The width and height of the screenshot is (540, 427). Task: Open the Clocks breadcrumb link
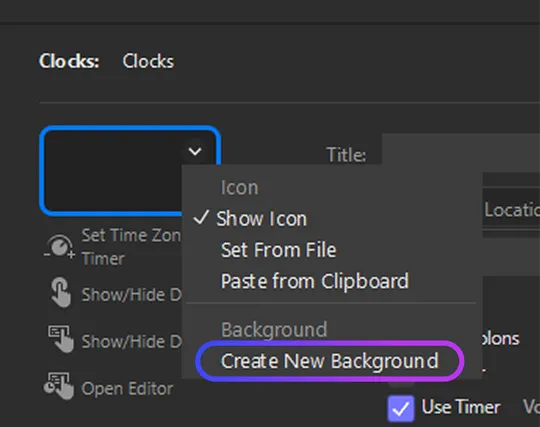pyautogui.click(x=148, y=61)
